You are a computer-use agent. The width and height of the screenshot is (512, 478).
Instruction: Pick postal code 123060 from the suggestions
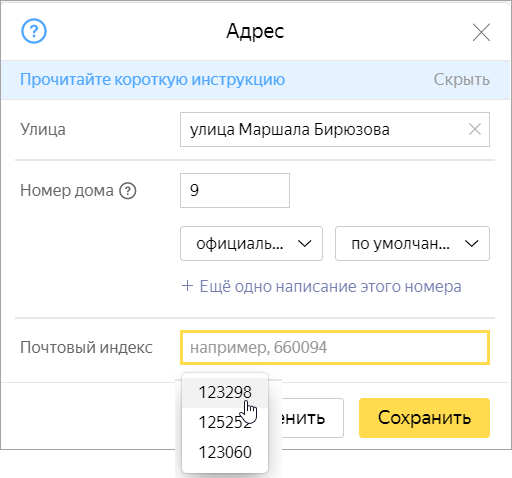(x=225, y=452)
